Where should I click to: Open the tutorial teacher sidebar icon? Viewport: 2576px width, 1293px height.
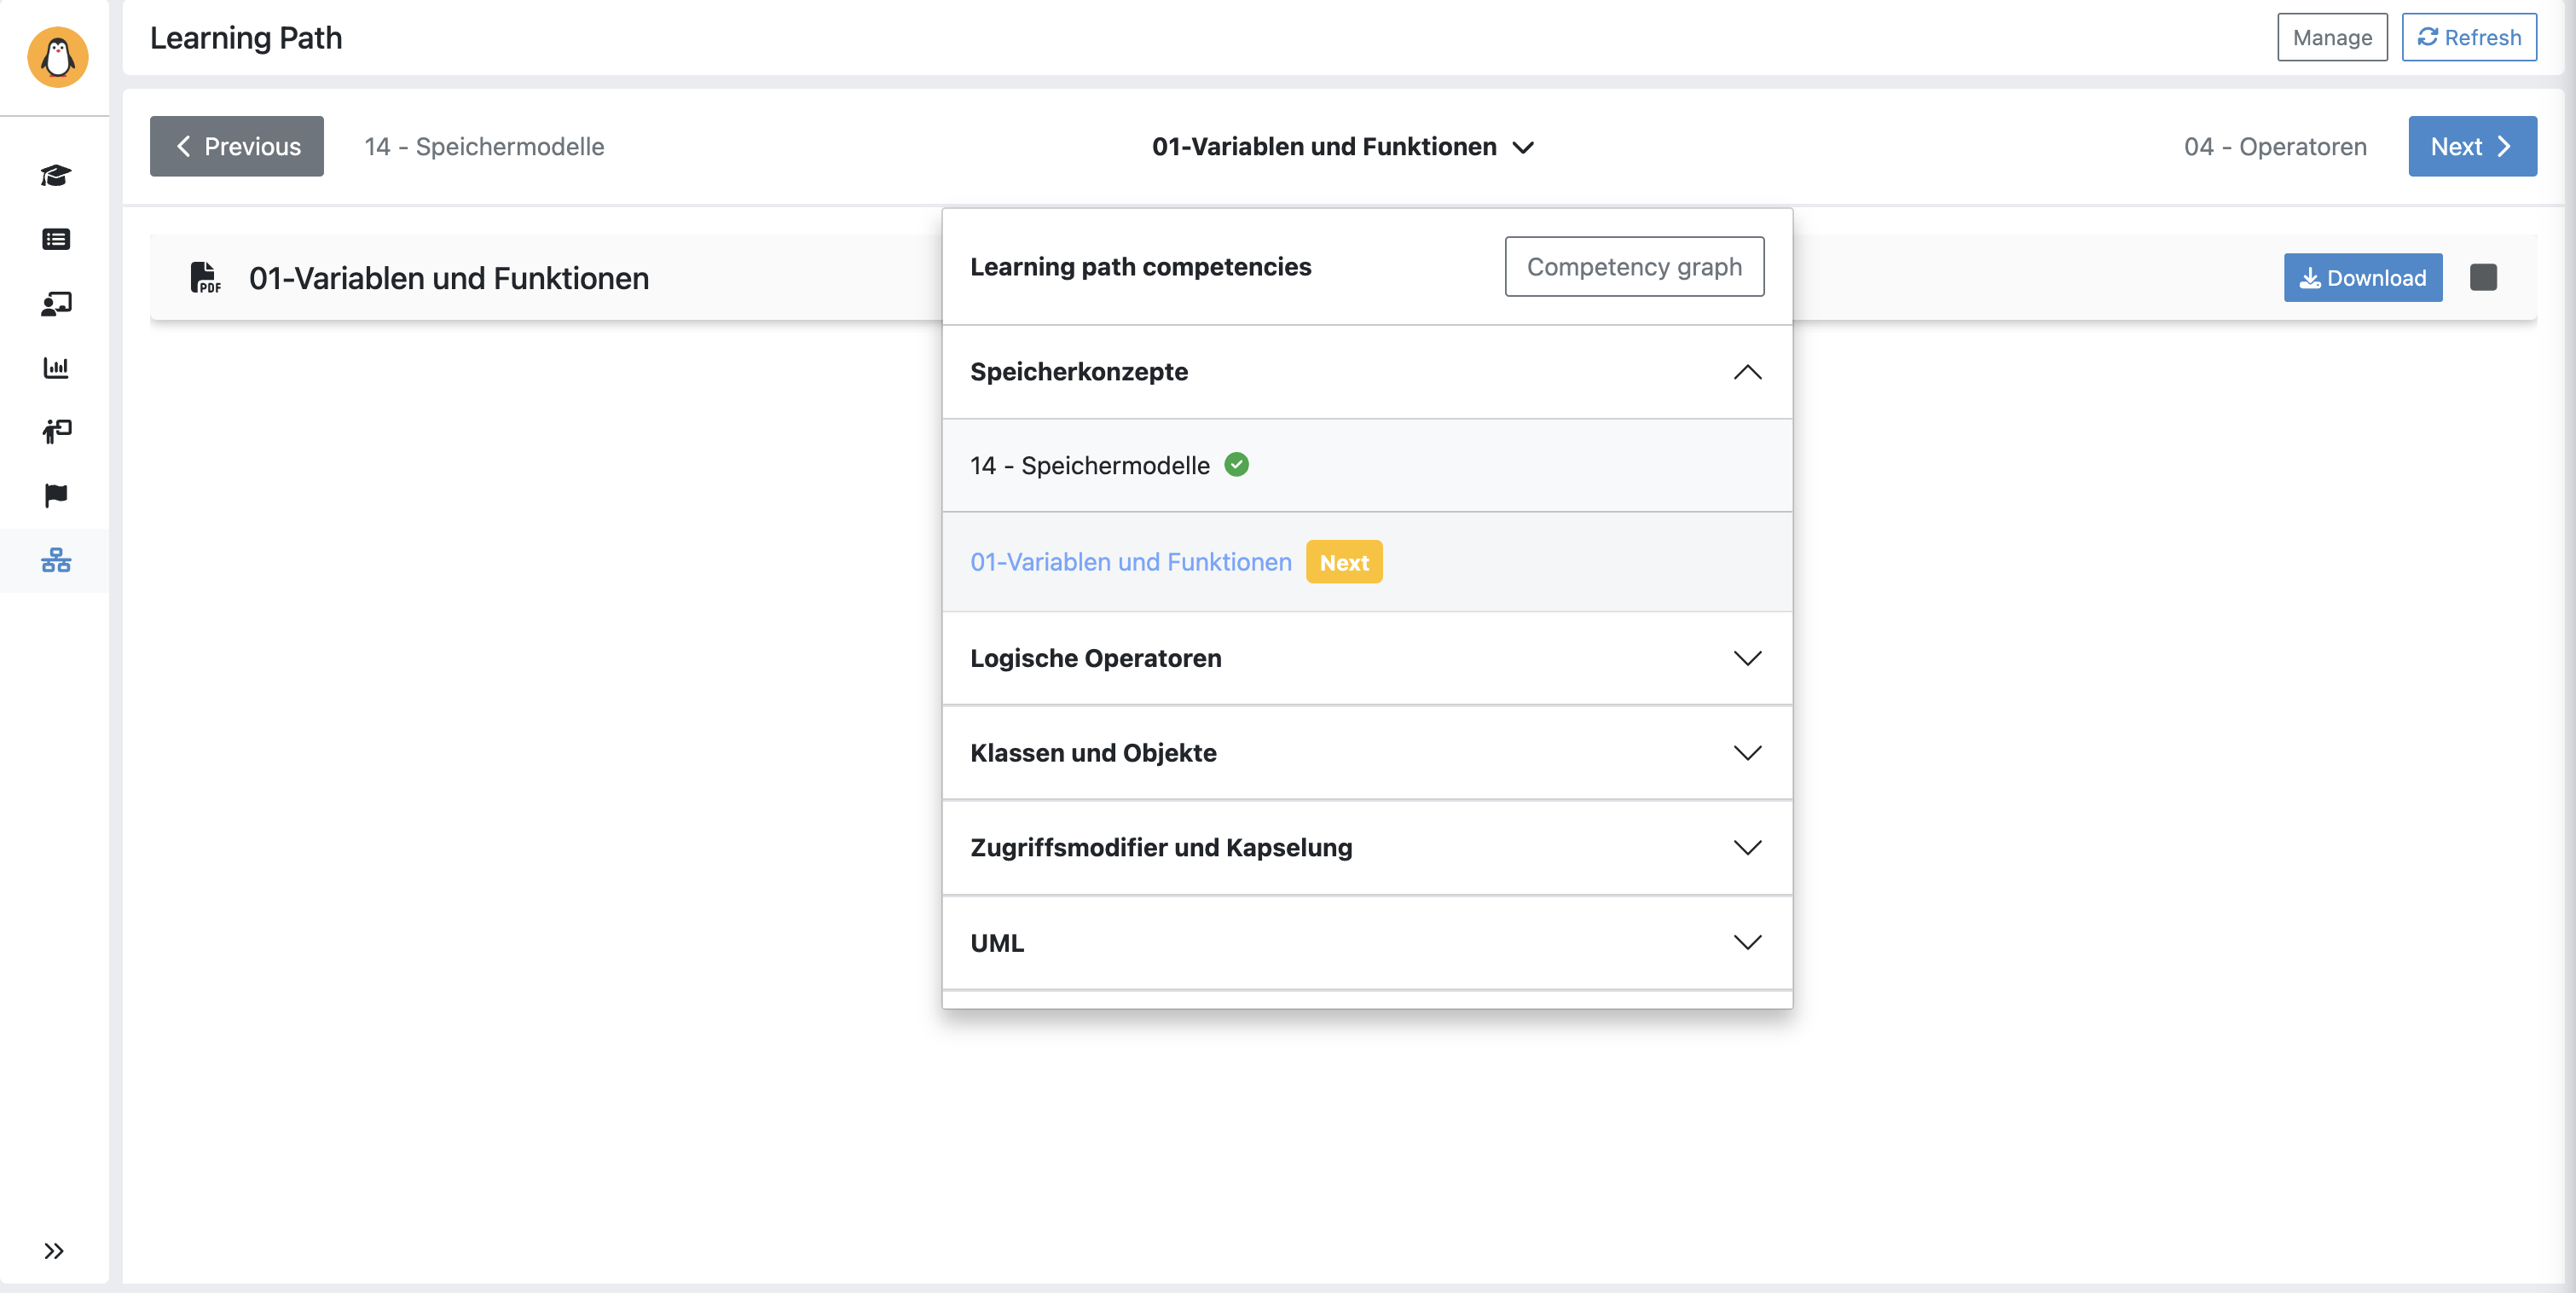click(56, 431)
